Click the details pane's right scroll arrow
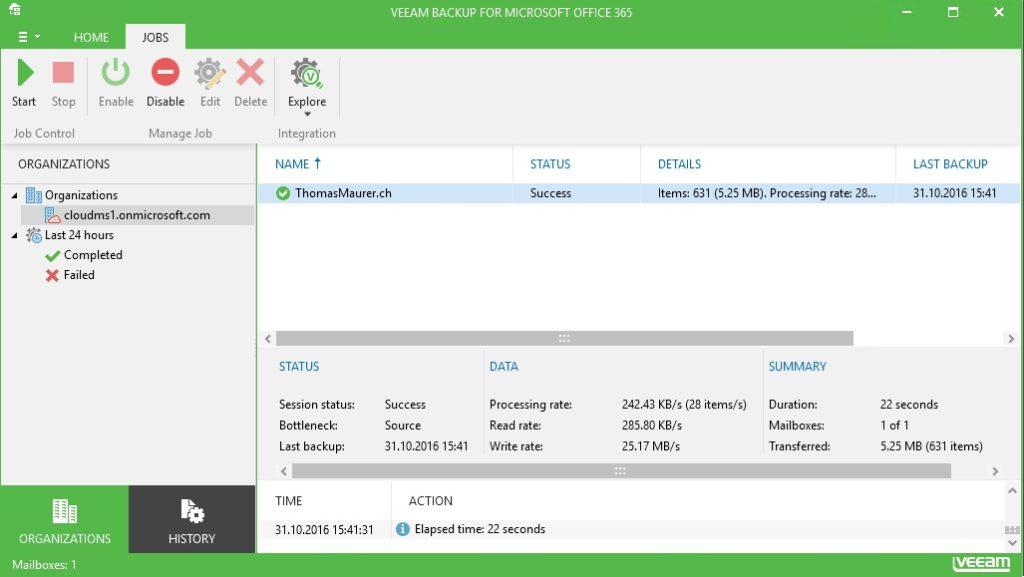 pyautogui.click(x=995, y=471)
